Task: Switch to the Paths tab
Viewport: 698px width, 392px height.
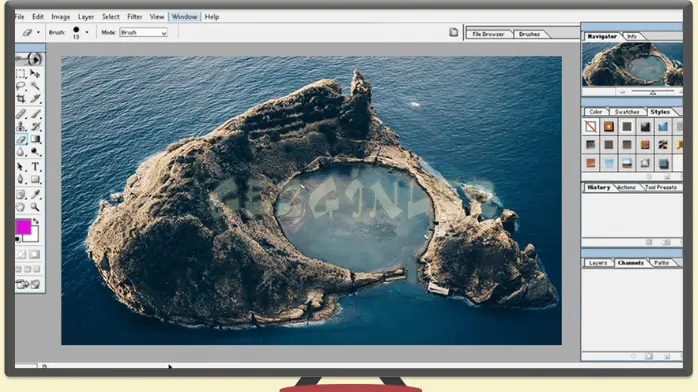Action: click(661, 263)
